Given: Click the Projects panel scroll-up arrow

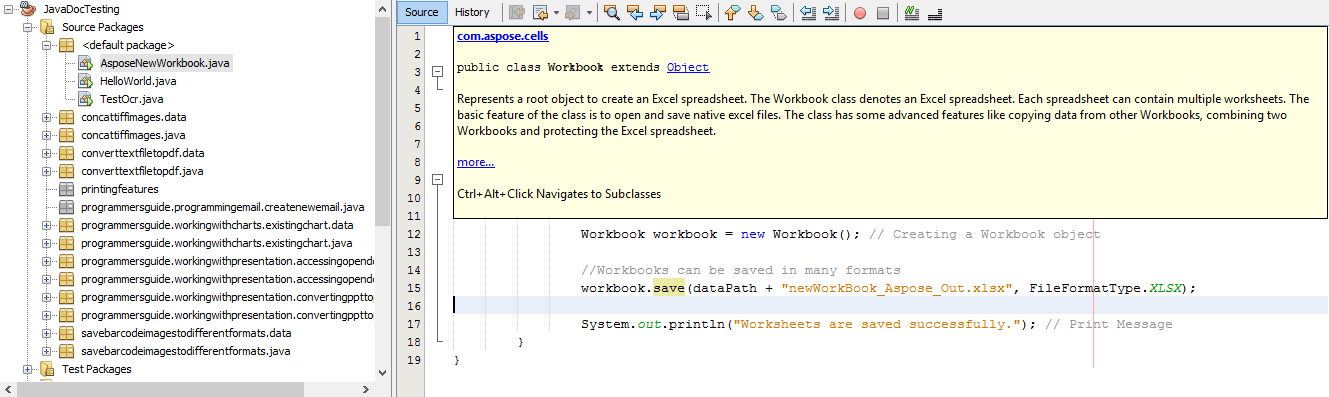Looking at the screenshot, I should click(383, 8).
